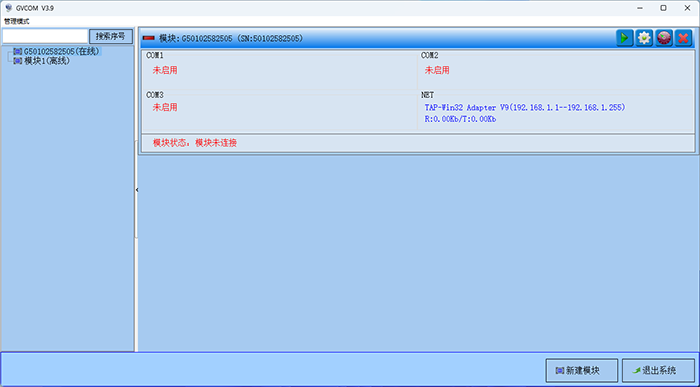
Task: Click the TAP-Win32 Adapter V9 network entry
Action: [525, 108]
